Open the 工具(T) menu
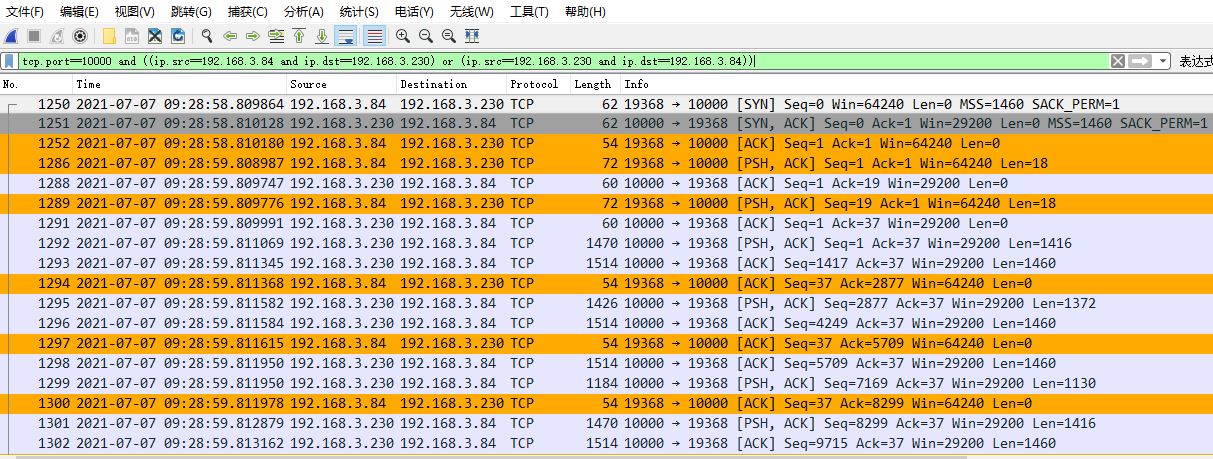The width and height of the screenshot is (1213, 459). coord(529,12)
